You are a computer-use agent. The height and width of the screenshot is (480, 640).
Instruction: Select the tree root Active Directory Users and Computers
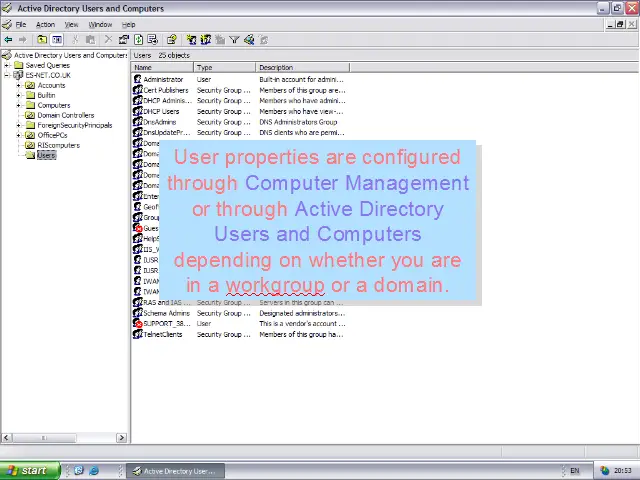70,55
